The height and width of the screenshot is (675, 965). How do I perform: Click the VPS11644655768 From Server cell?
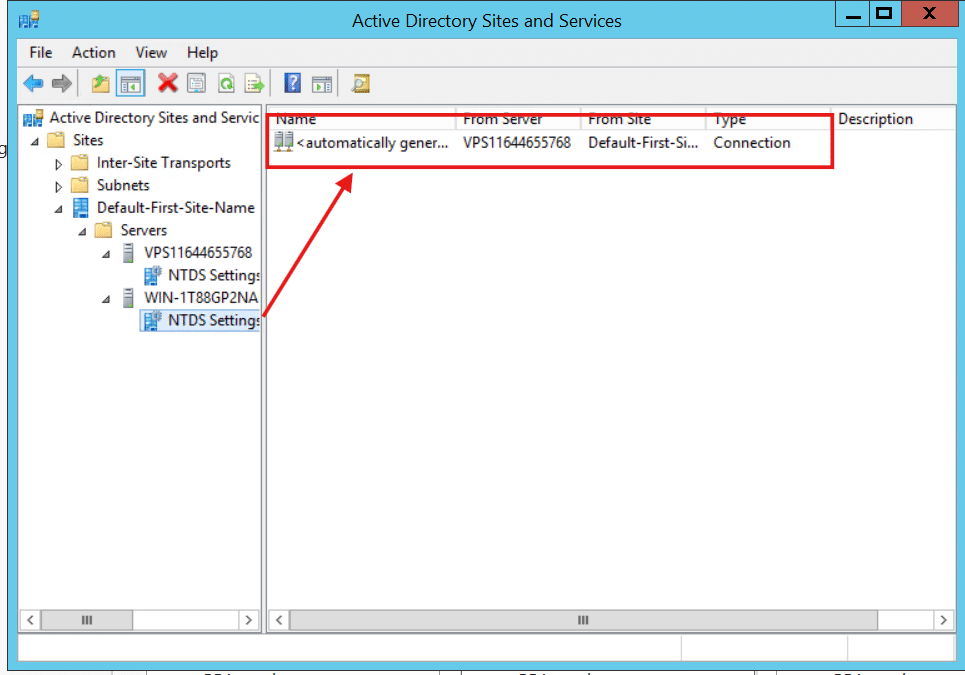[x=517, y=143]
